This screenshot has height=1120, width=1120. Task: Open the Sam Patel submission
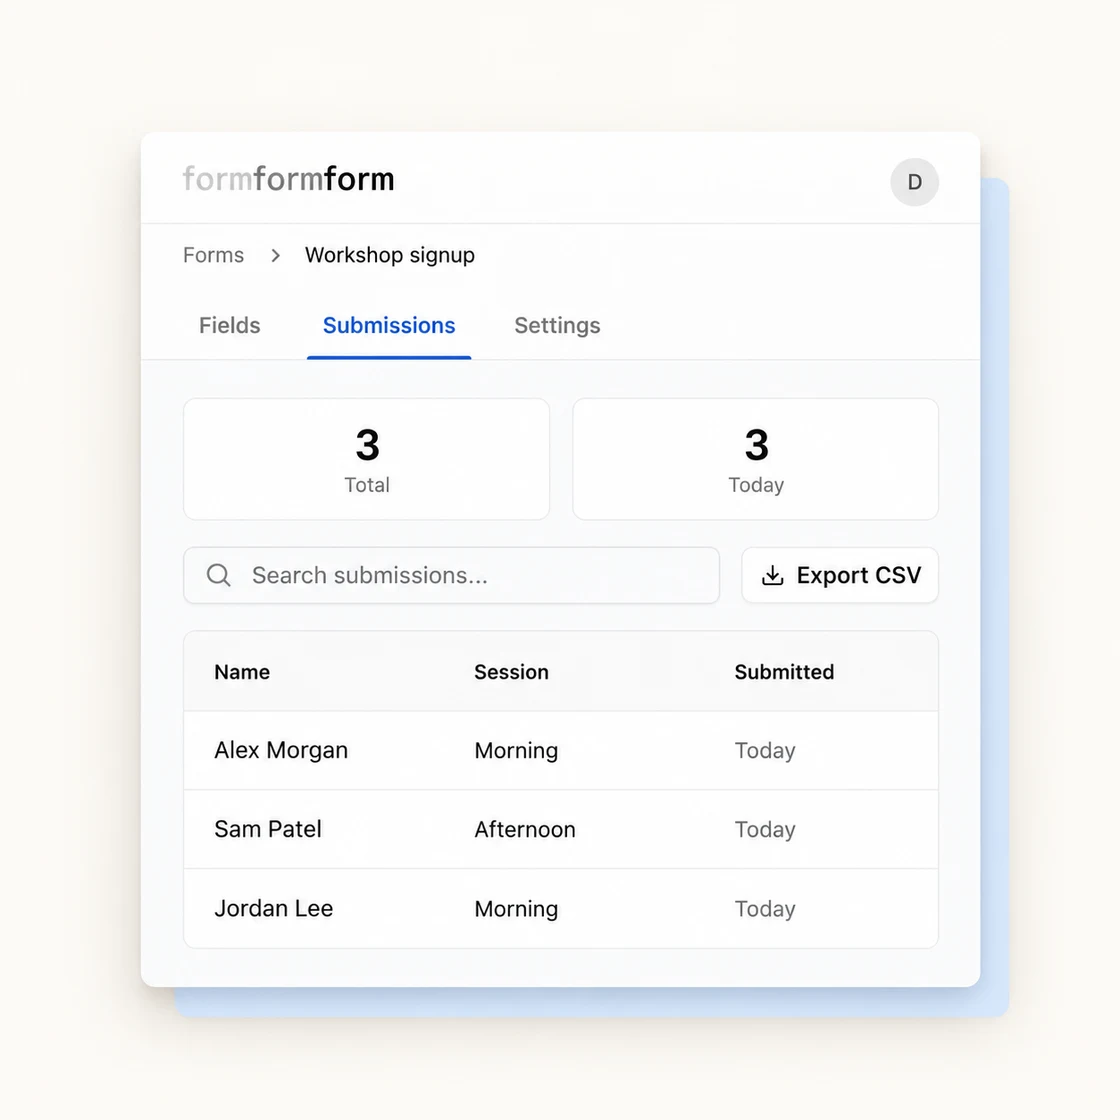point(561,829)
